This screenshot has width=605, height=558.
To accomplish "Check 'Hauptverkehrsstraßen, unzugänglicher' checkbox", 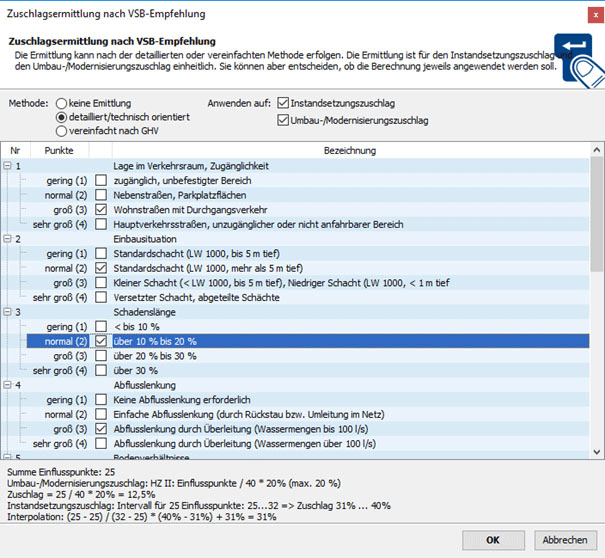I will pos(101,224).
